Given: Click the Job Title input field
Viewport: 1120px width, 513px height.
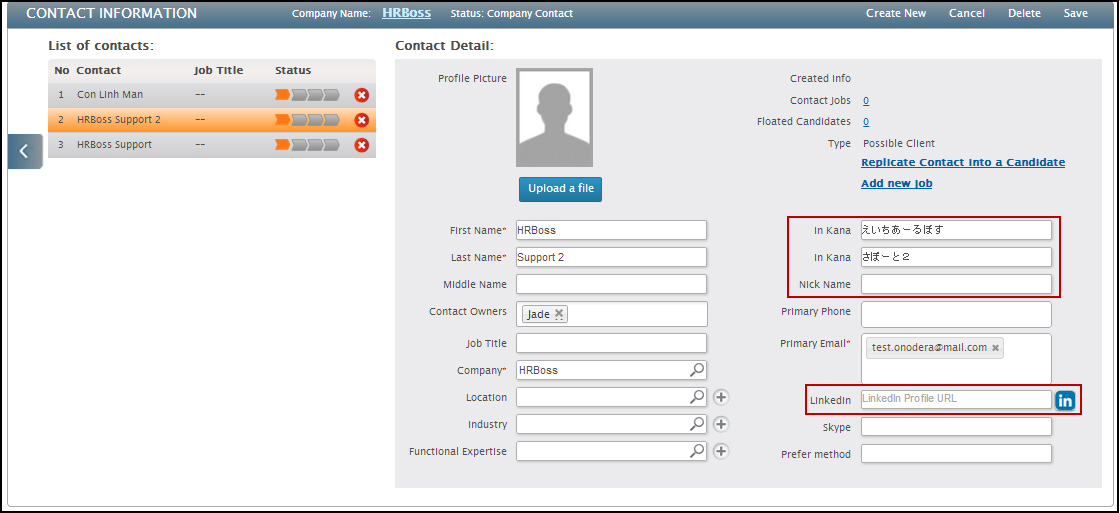Looking at the screenshot, I should pos(611,343).
